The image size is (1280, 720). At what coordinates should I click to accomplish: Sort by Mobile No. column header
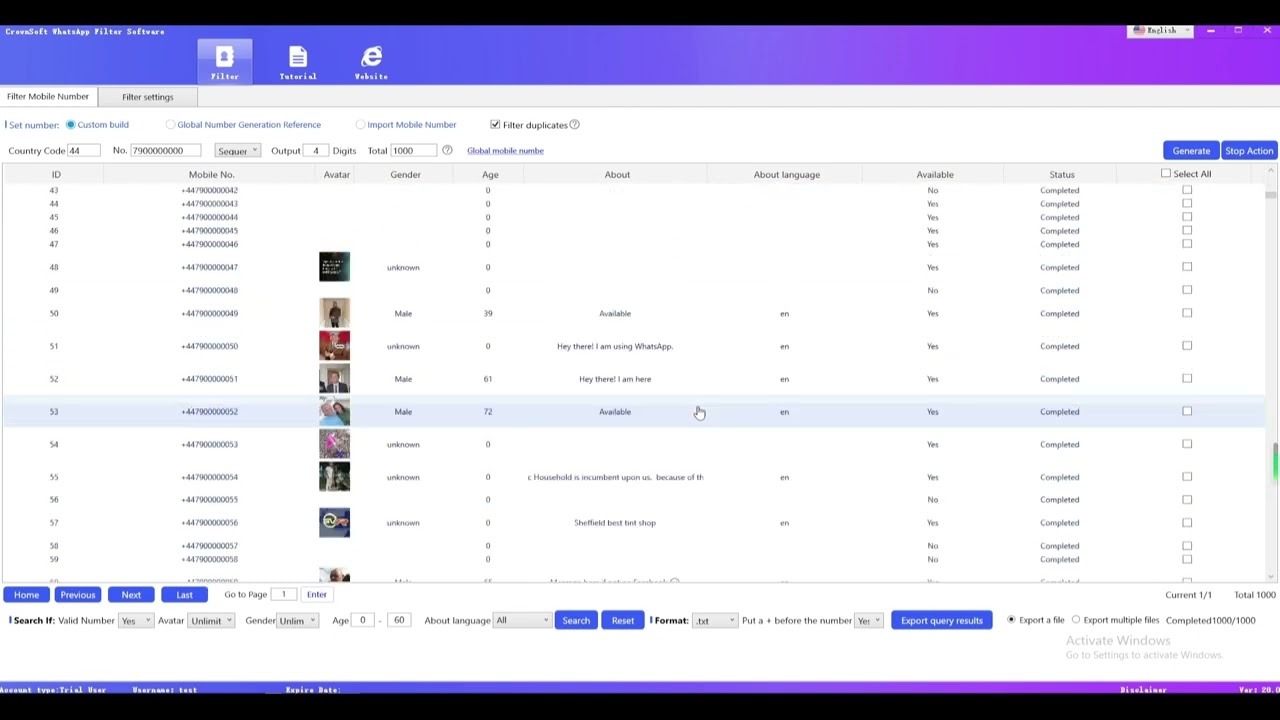[211, 175]
